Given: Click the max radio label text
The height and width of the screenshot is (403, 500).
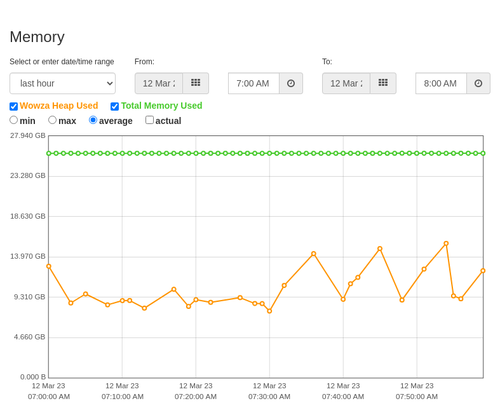Looking at the screenshot, I should tap(67, 121).
